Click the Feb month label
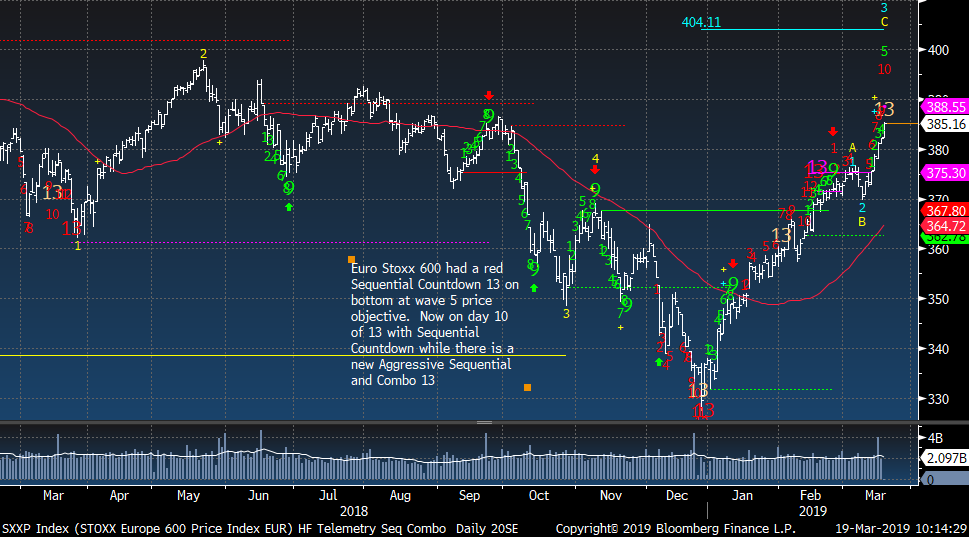969x537 pixels. (810, 496)
